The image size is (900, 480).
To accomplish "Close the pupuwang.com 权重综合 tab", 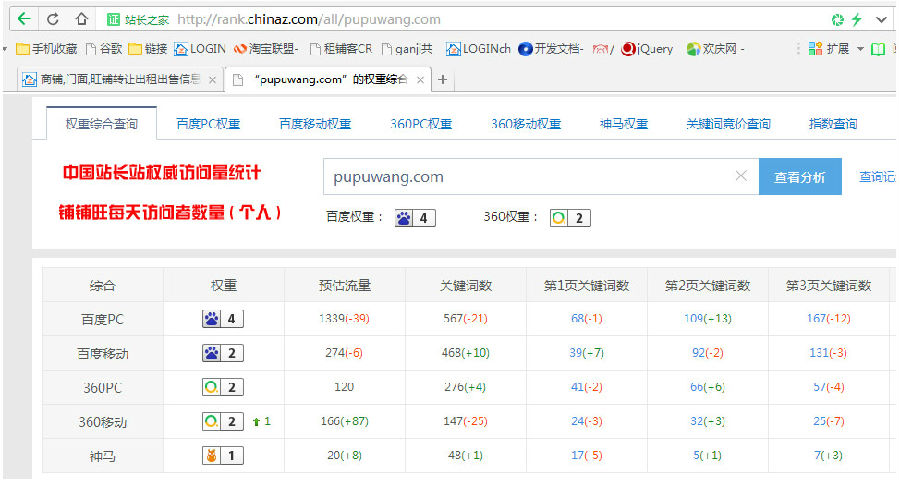I will 420,80.
